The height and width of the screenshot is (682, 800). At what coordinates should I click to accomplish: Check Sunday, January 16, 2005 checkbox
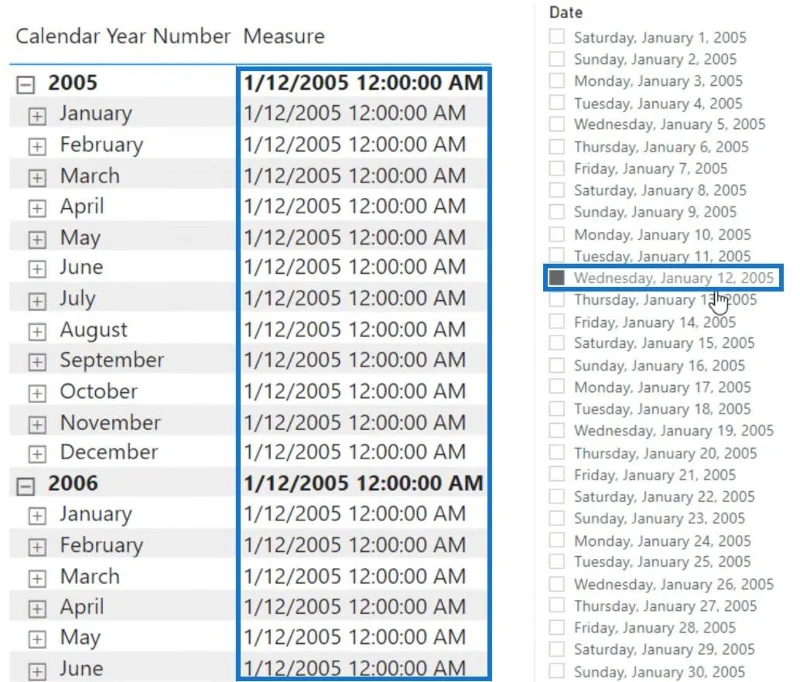coord(557,365)
